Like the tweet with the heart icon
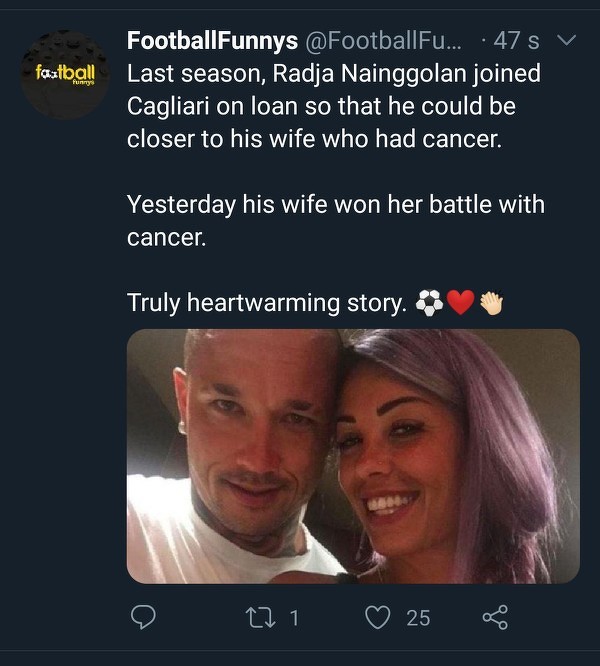Viewport: 600px width, 666px height. 377,618
